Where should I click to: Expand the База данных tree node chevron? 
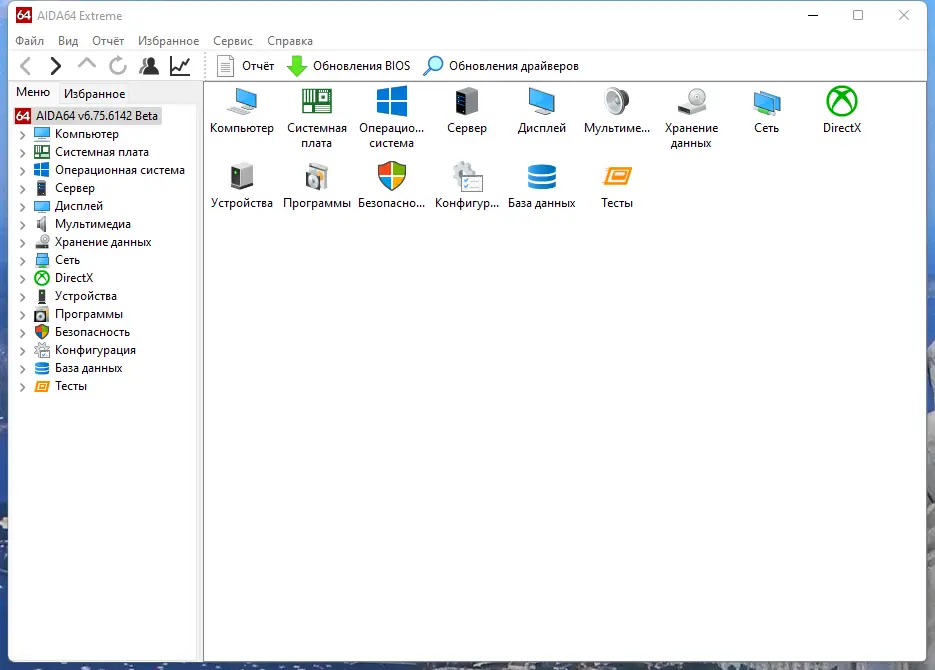click(x=23, y=368)
